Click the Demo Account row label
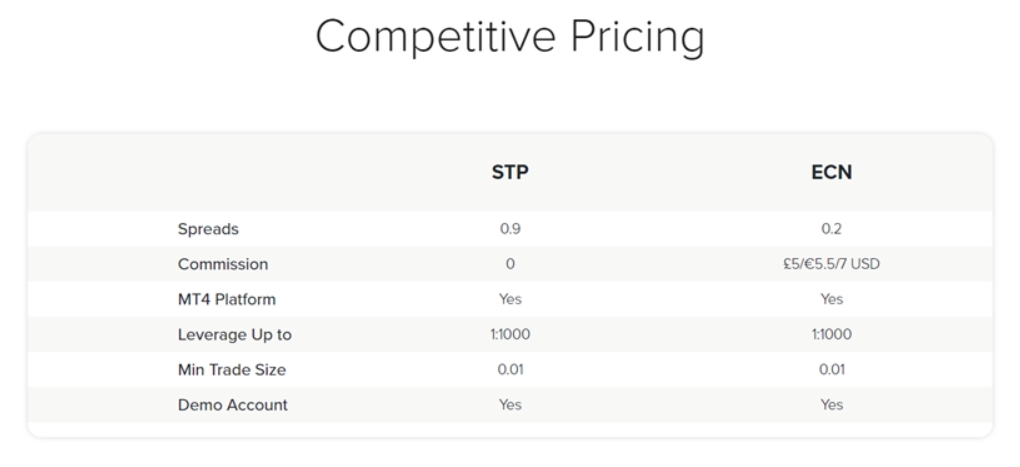The width and height of the screenshot is (1020, 467). pyautogui.click(x=233, y=405)
